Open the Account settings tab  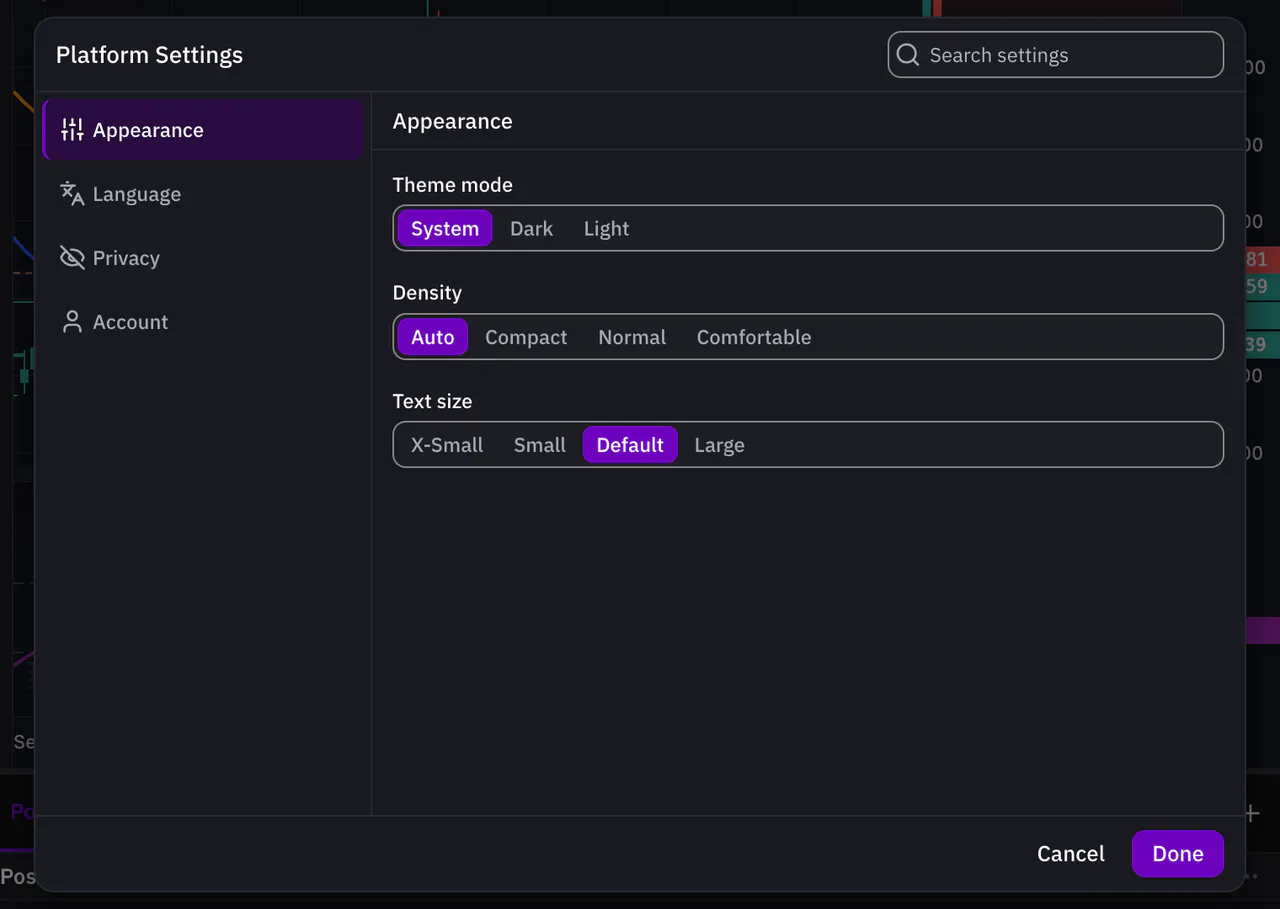point(203,322)
